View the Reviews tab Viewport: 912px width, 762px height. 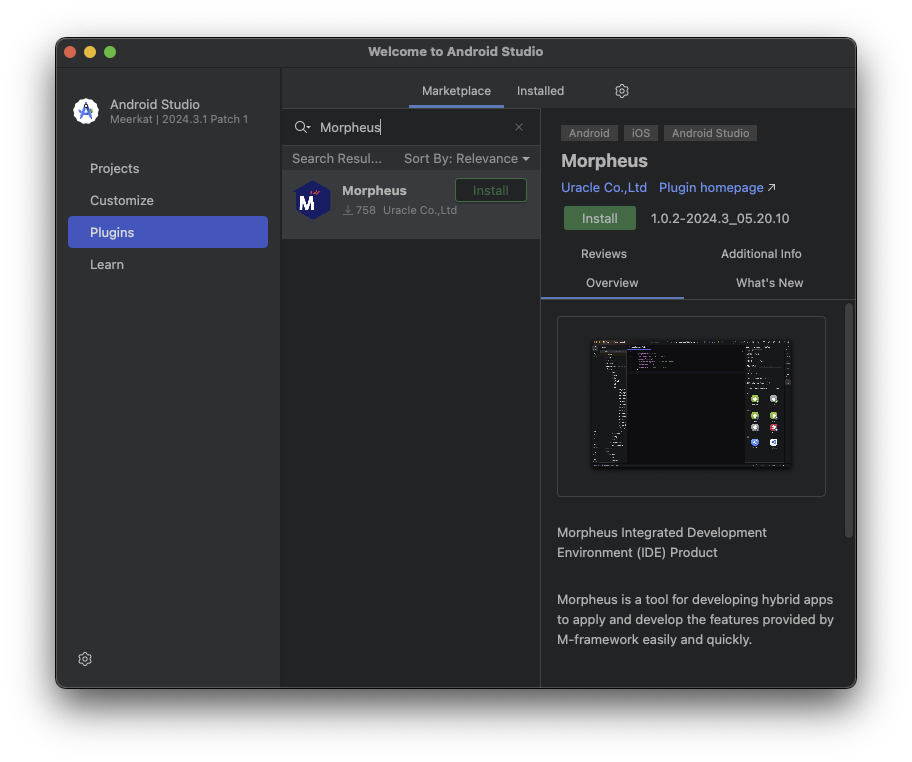[603, 254]
